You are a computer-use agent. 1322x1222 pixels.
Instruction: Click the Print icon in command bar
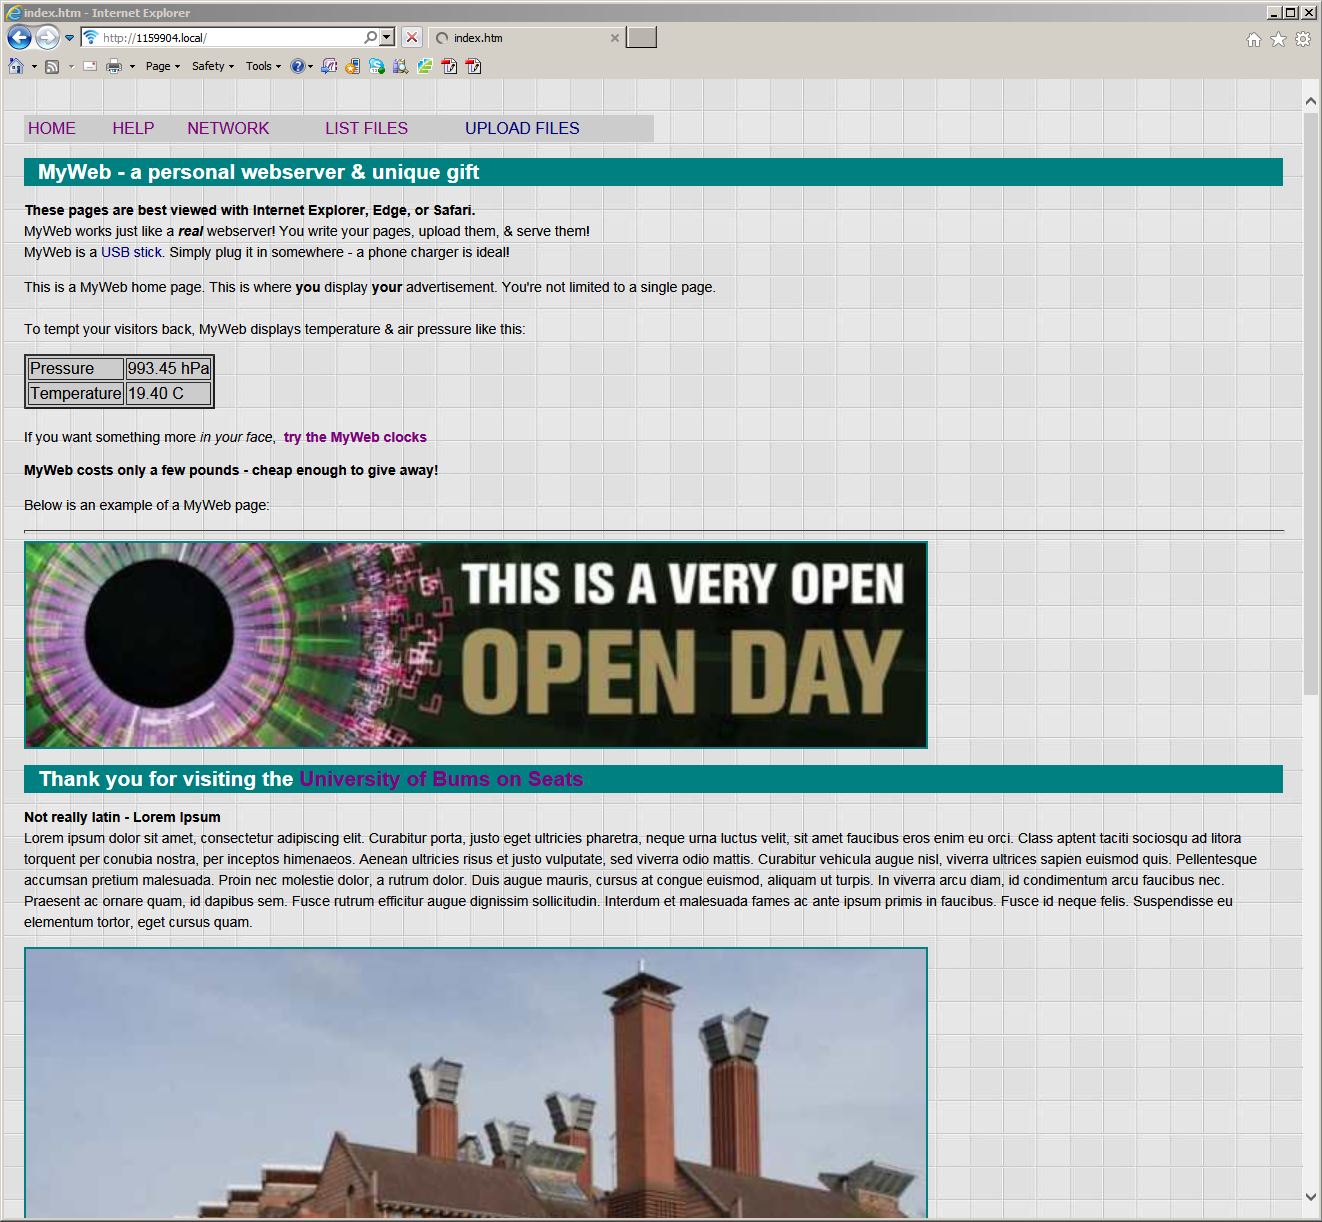click(114, 66)
